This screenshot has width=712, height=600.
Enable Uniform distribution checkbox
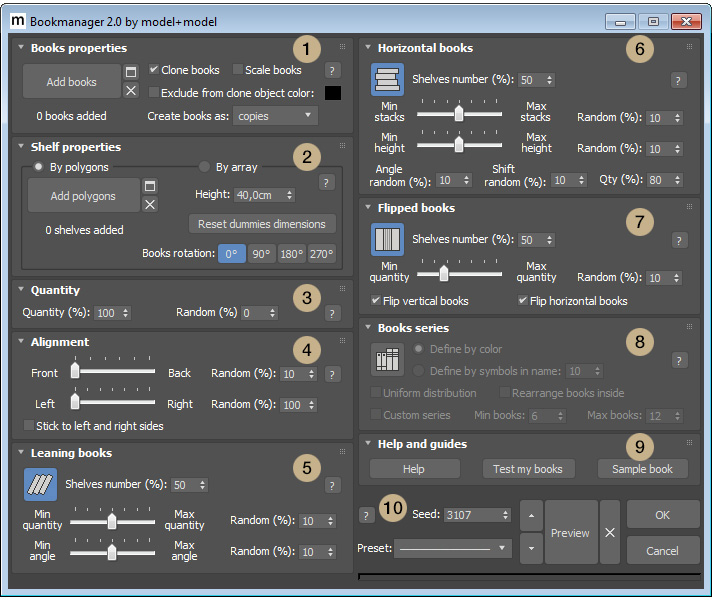[376, 392]
